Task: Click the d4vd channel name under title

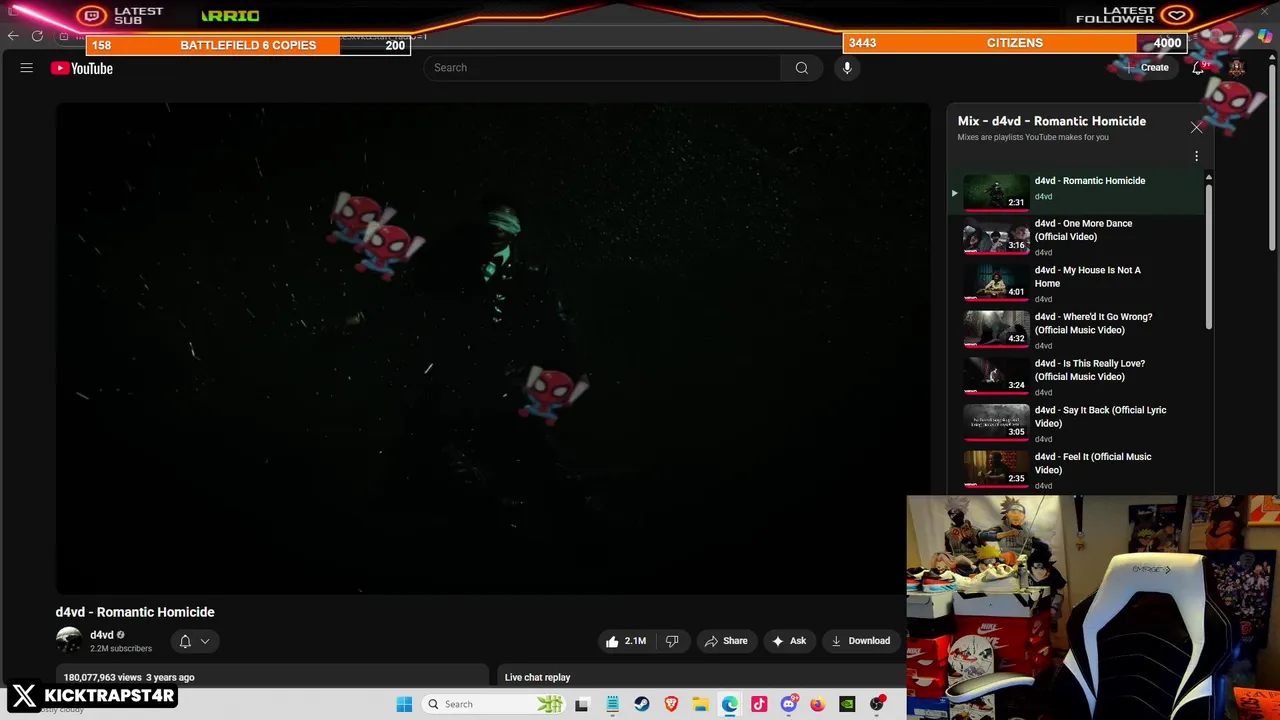Action: [x=102, y=635]
